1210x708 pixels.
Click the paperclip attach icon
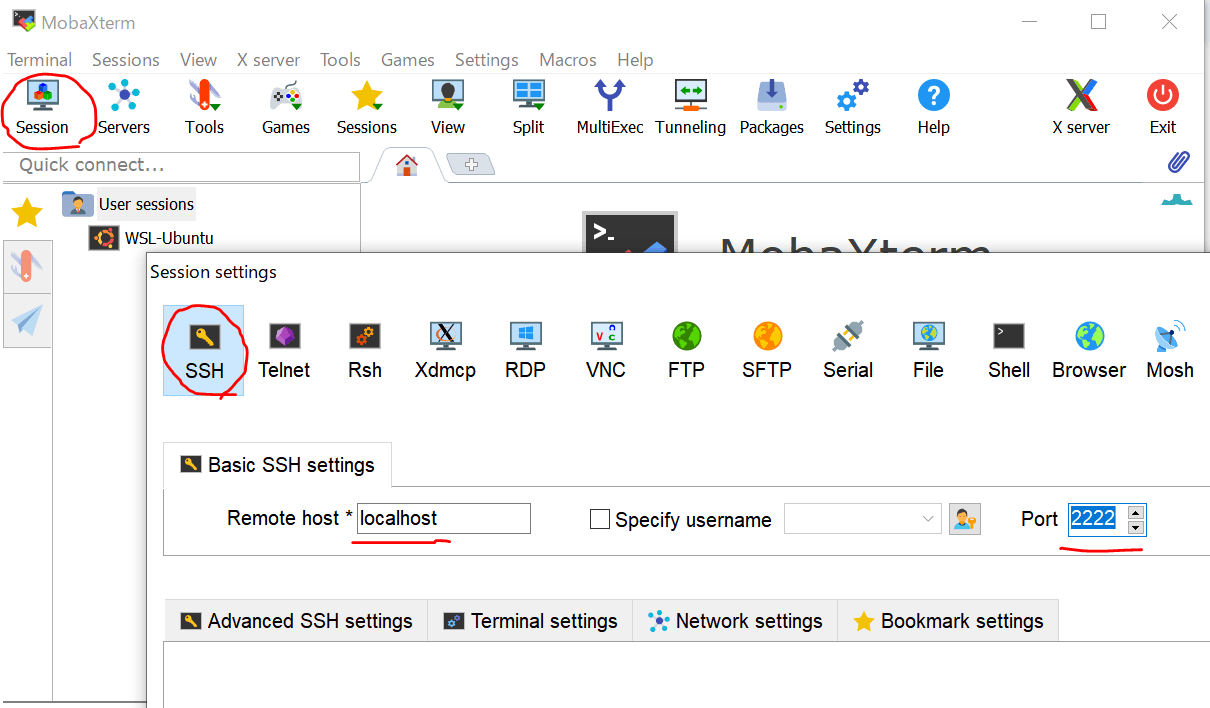tap(1180, 161)
